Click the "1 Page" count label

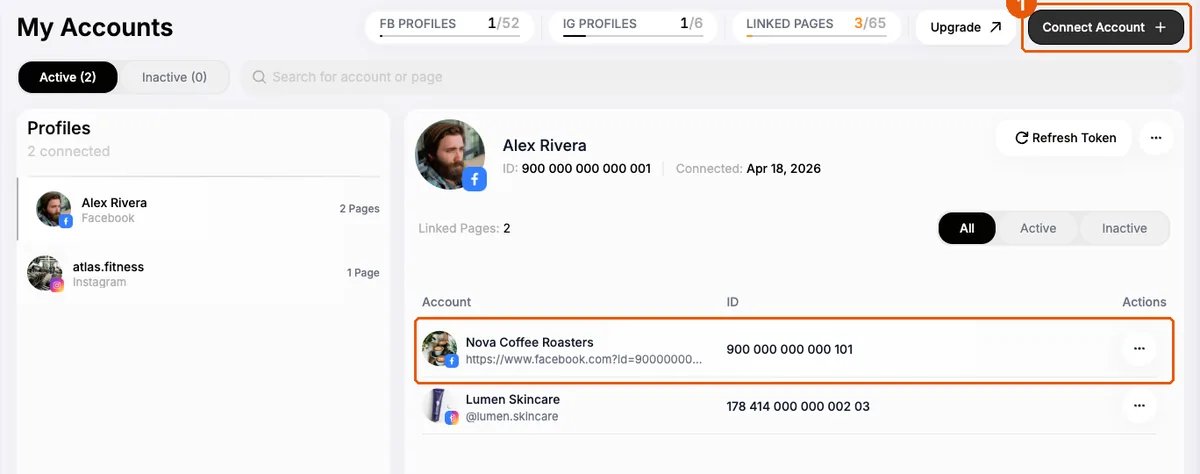point(363,273)
